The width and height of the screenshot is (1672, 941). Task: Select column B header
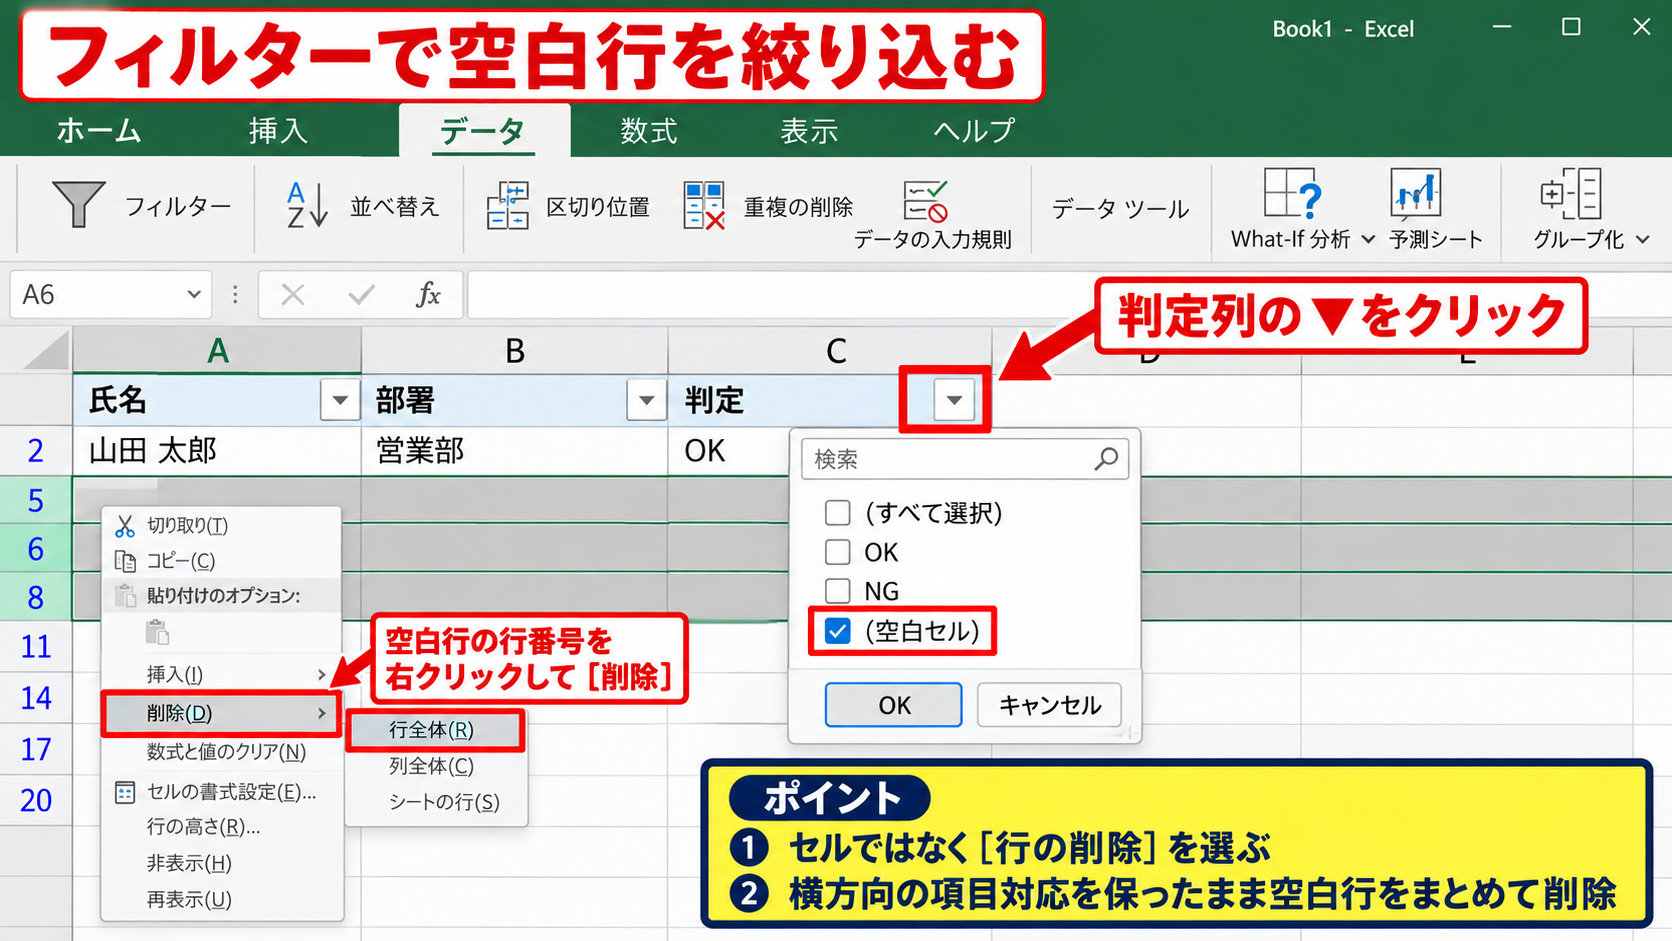(514, 351)
